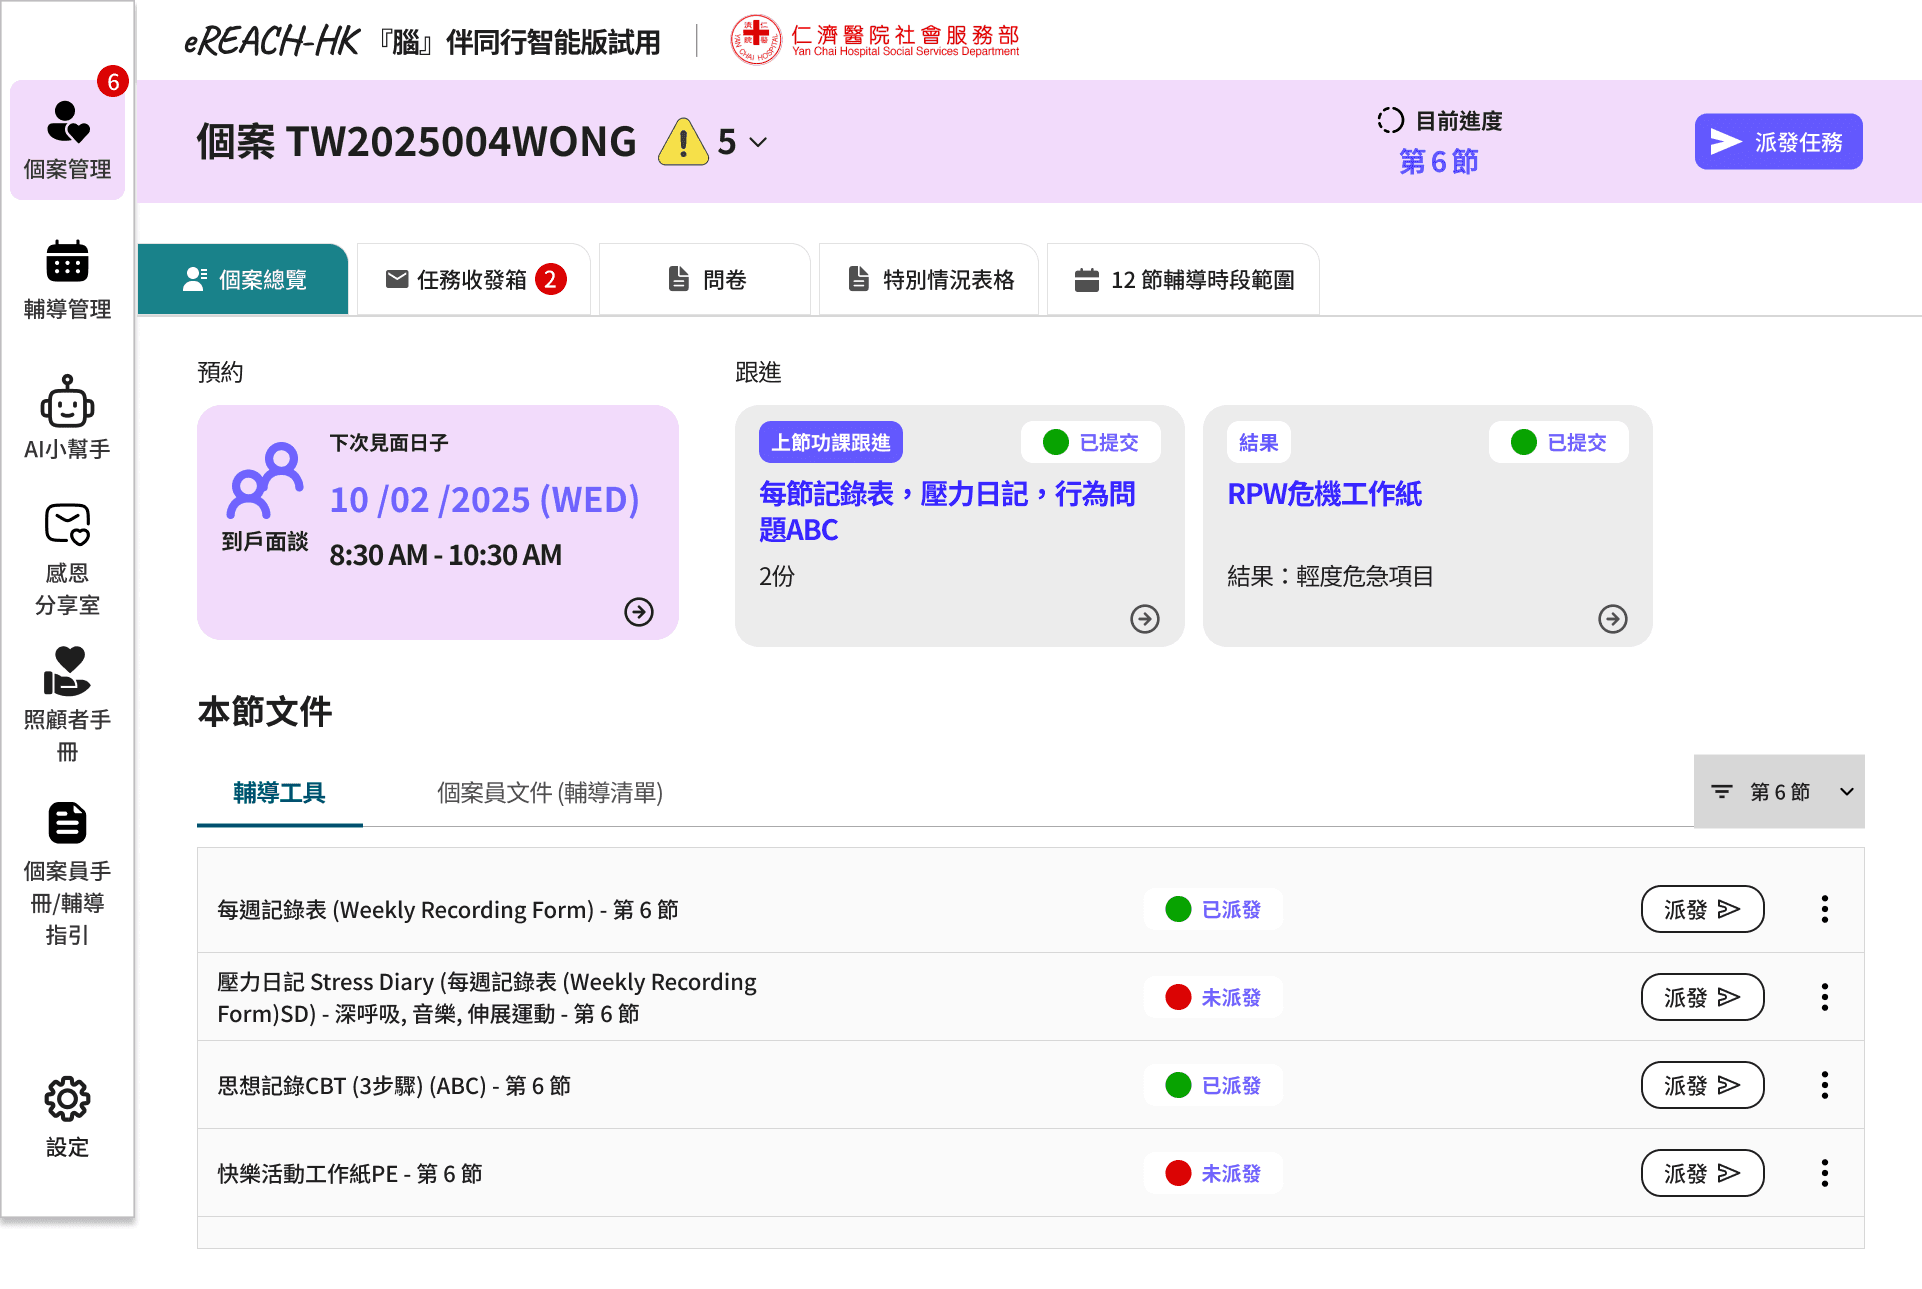
Task: Open the 12 節輔導時段範圍 tab
Action: coord(1183,279)
